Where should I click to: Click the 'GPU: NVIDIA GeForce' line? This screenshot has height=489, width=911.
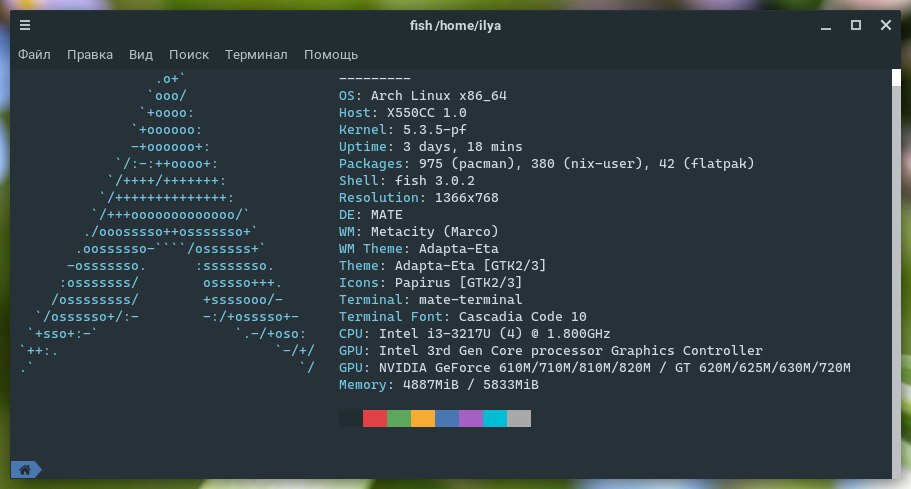(x=595, y=368)
